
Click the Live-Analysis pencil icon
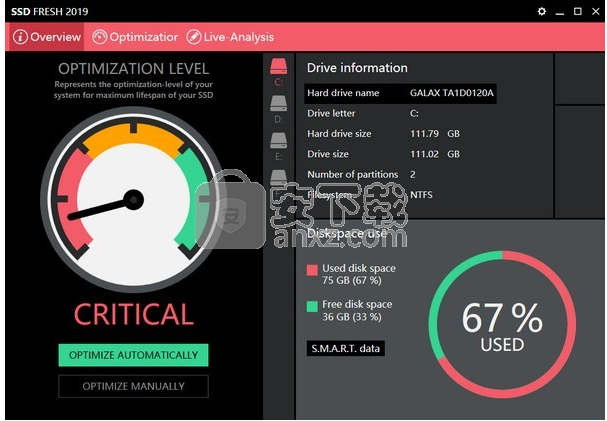(x=194, y=37)
